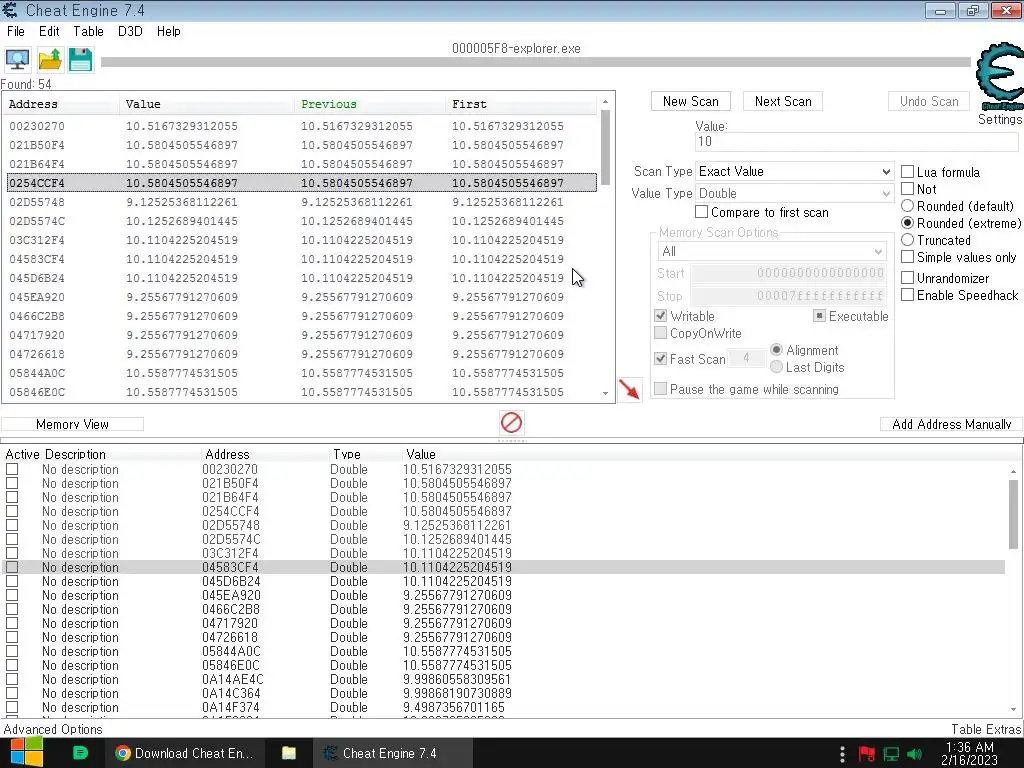Open the D3D menu
The image size is (1024, 768).
[130, 31]
